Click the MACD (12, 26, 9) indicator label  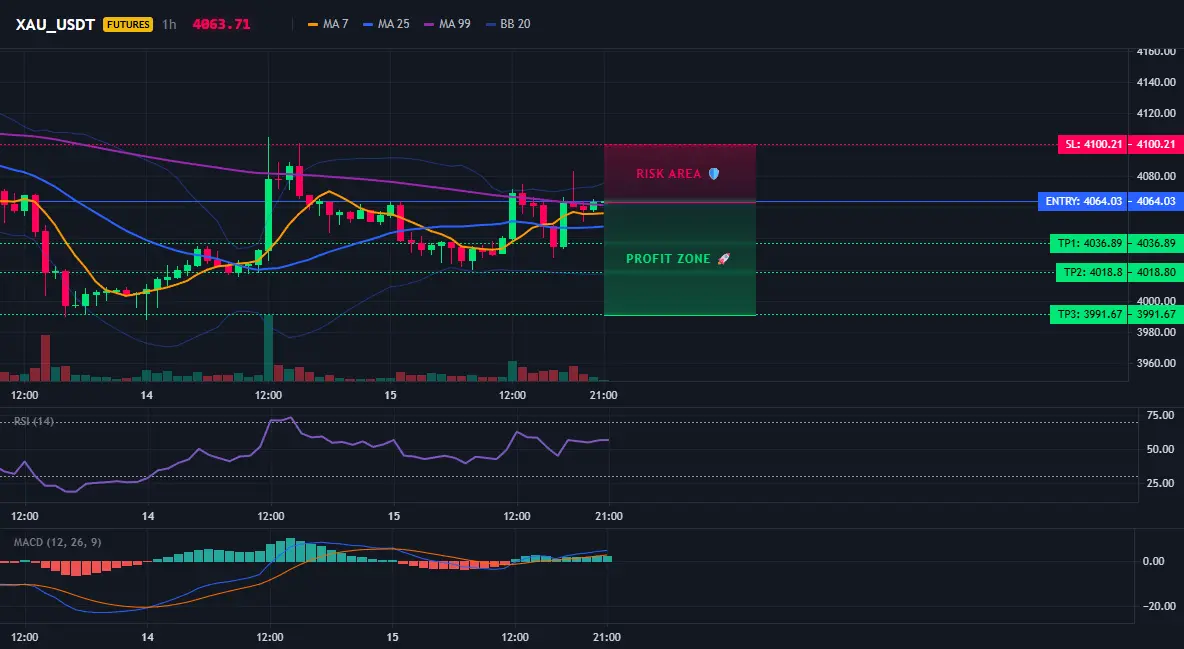coord(57,542)
